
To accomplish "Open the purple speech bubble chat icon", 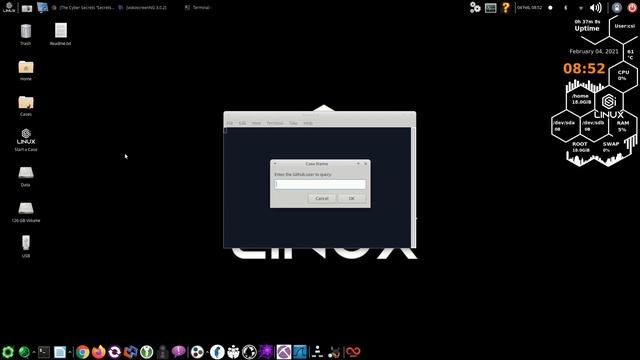I will [x=178, y=351].
